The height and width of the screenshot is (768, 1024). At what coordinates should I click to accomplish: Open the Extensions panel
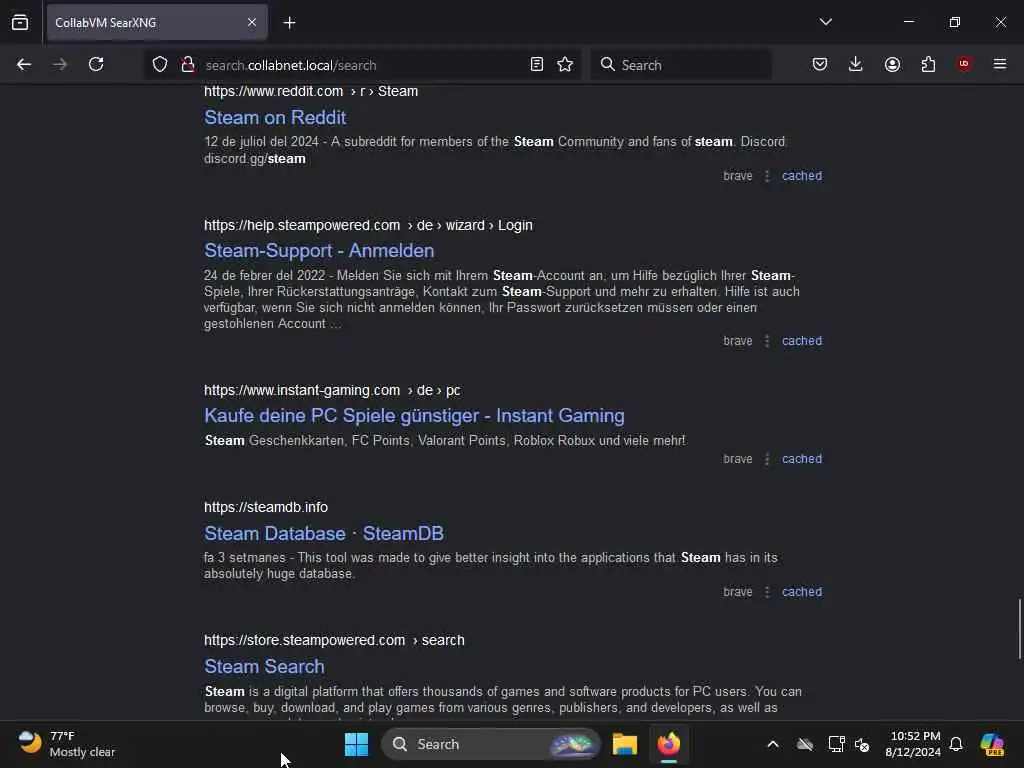pos(928,64)
